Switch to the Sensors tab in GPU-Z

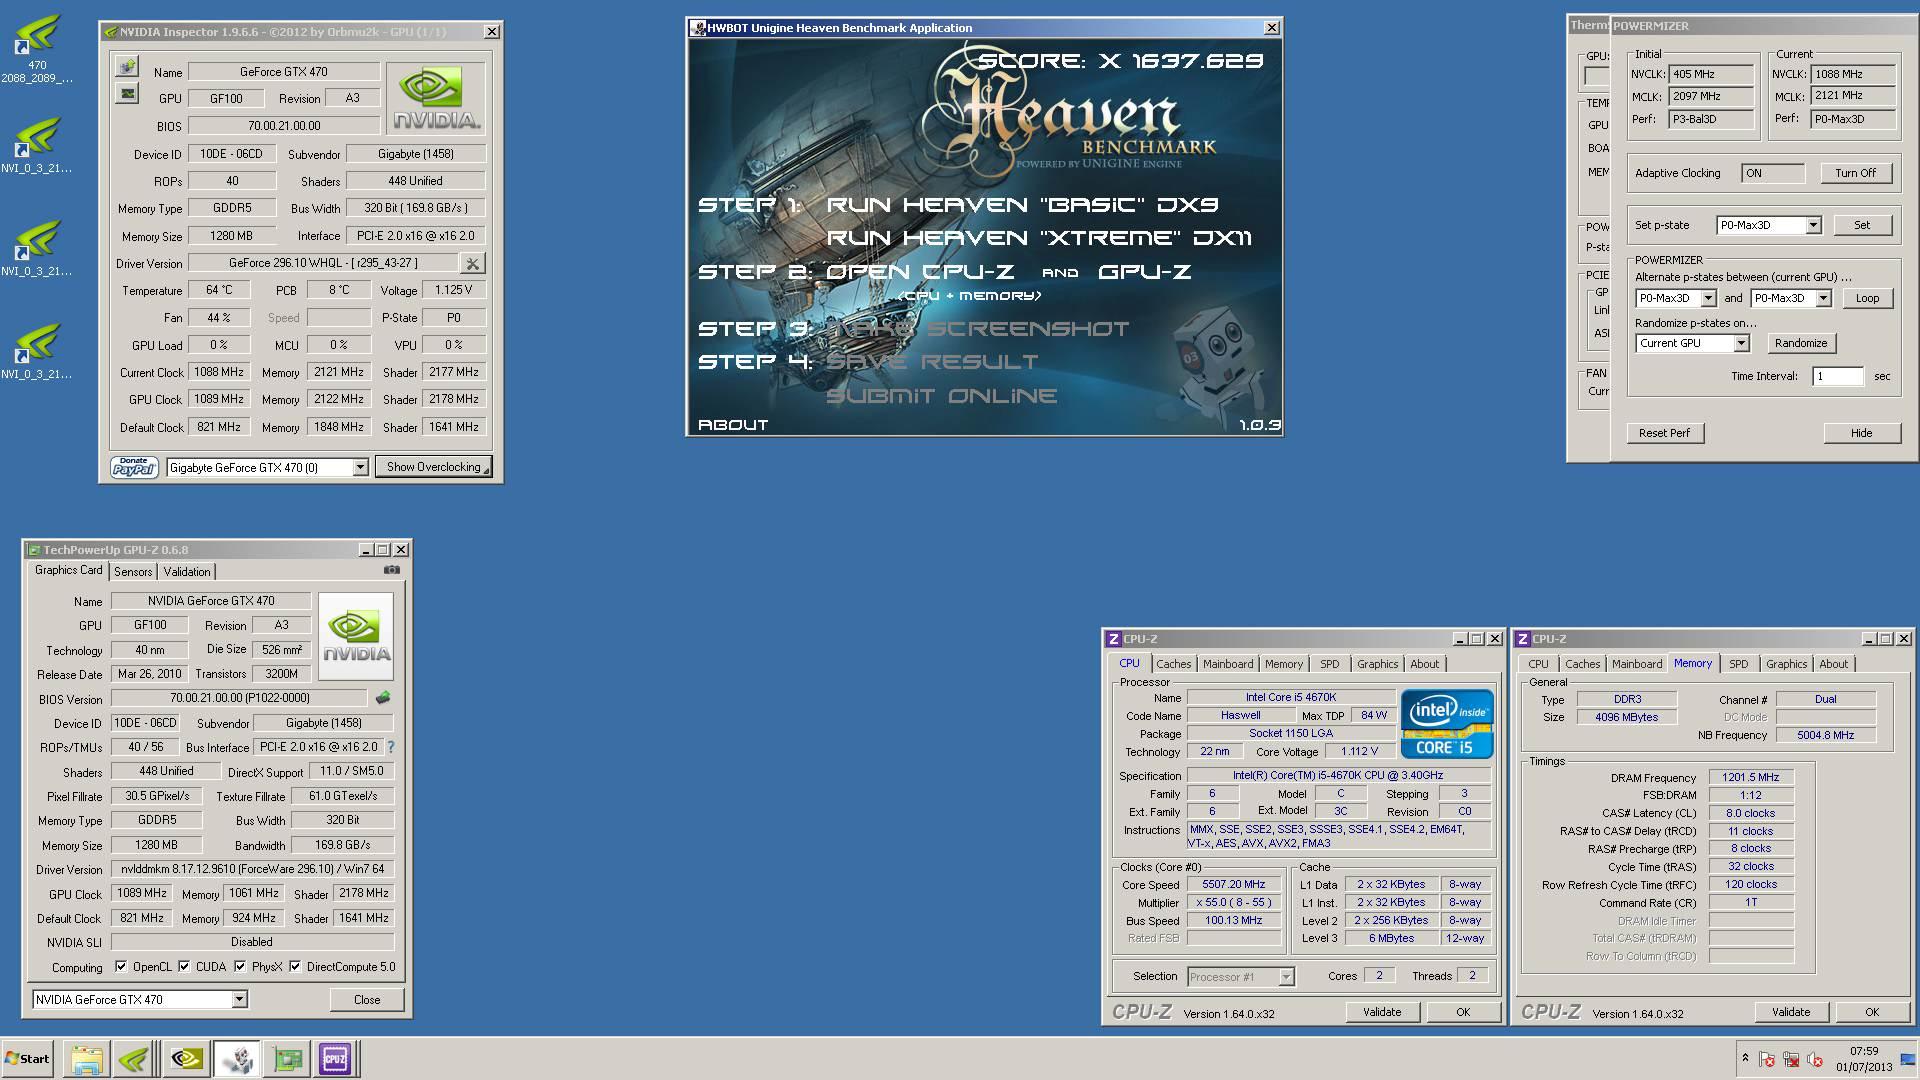[133, 571]
